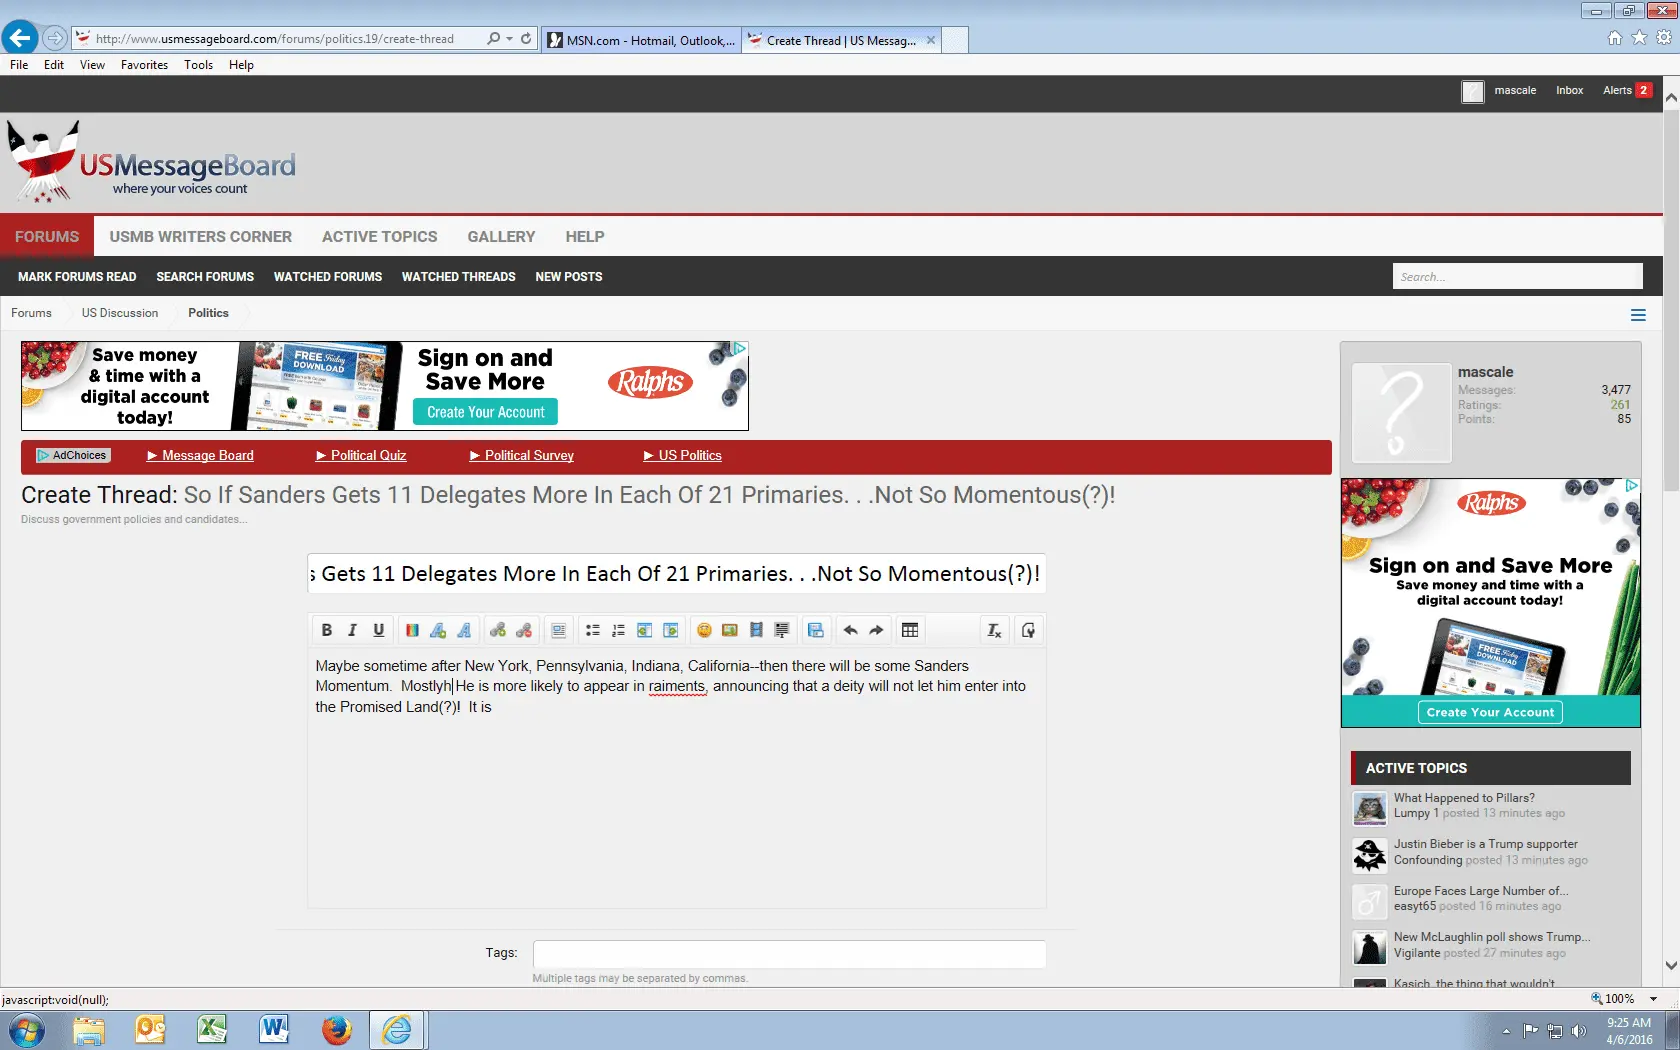Image resolution: width=1680 pixels, height=1050 pixels.
Task: Open the Edit menu
Action: 54,65
